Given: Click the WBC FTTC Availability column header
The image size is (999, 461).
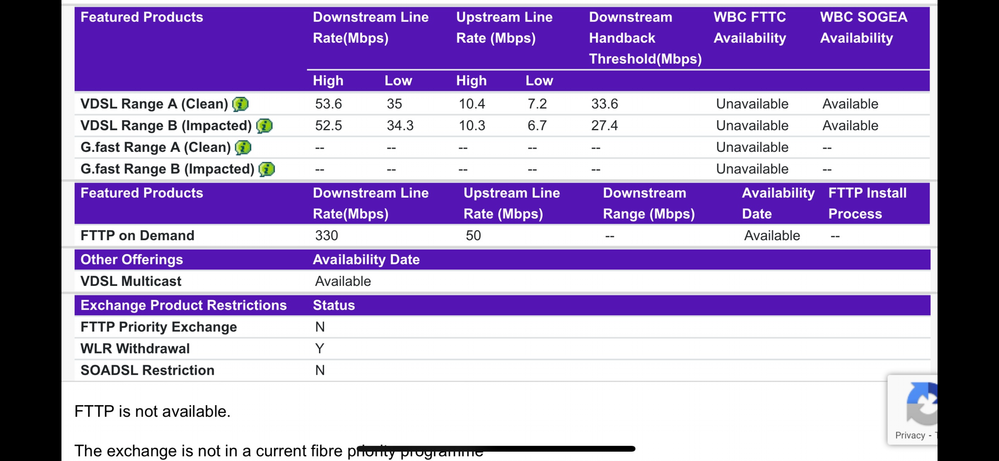Looking at the screenshot, I should point(750,28).
